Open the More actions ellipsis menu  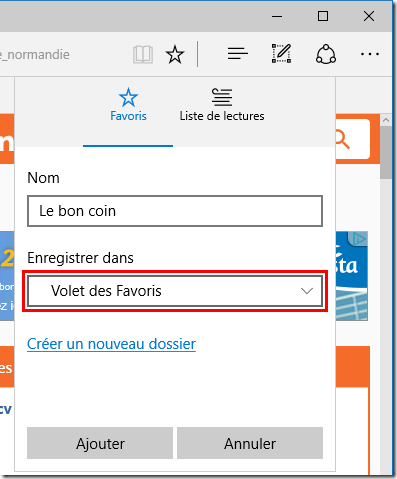point(370,54)
